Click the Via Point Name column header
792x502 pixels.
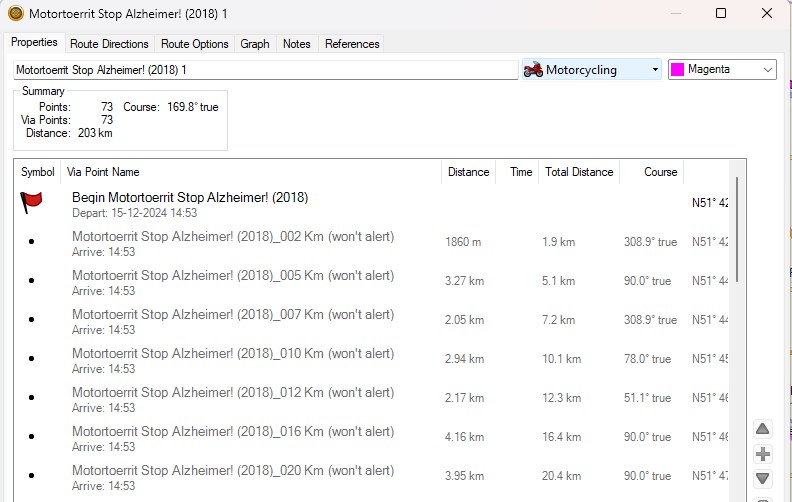(104, 172)
